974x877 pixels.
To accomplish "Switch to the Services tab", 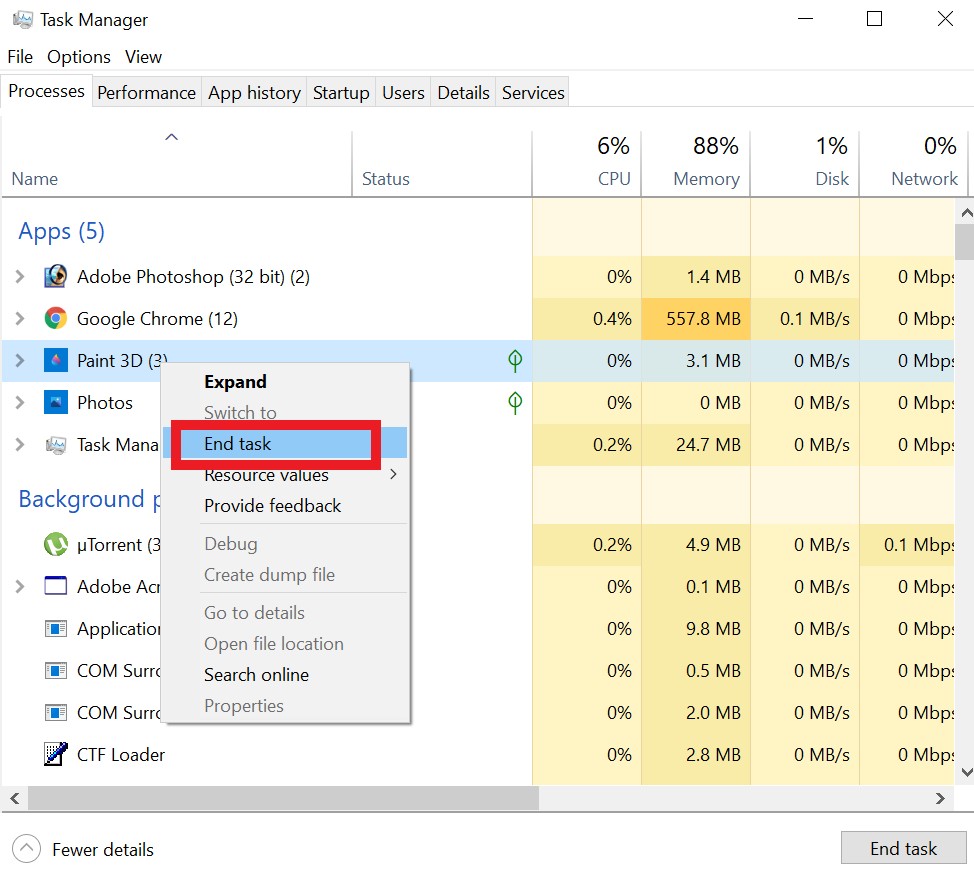I will pyautogui.click(x=533, y=93).
